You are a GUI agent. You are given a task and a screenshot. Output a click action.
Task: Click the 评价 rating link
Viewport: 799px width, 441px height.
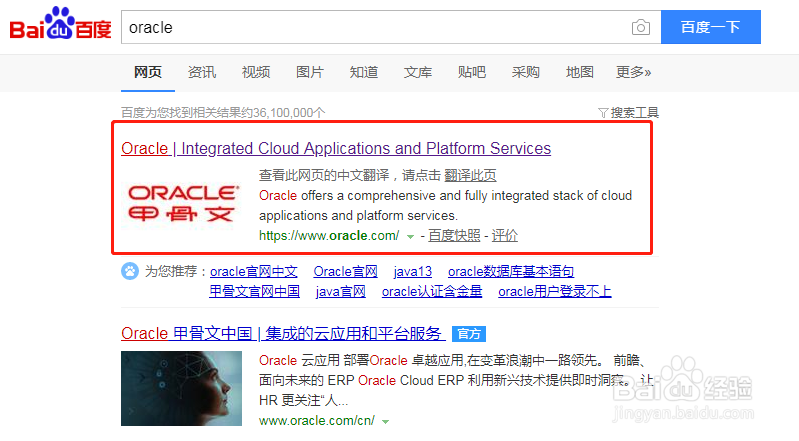504,236
